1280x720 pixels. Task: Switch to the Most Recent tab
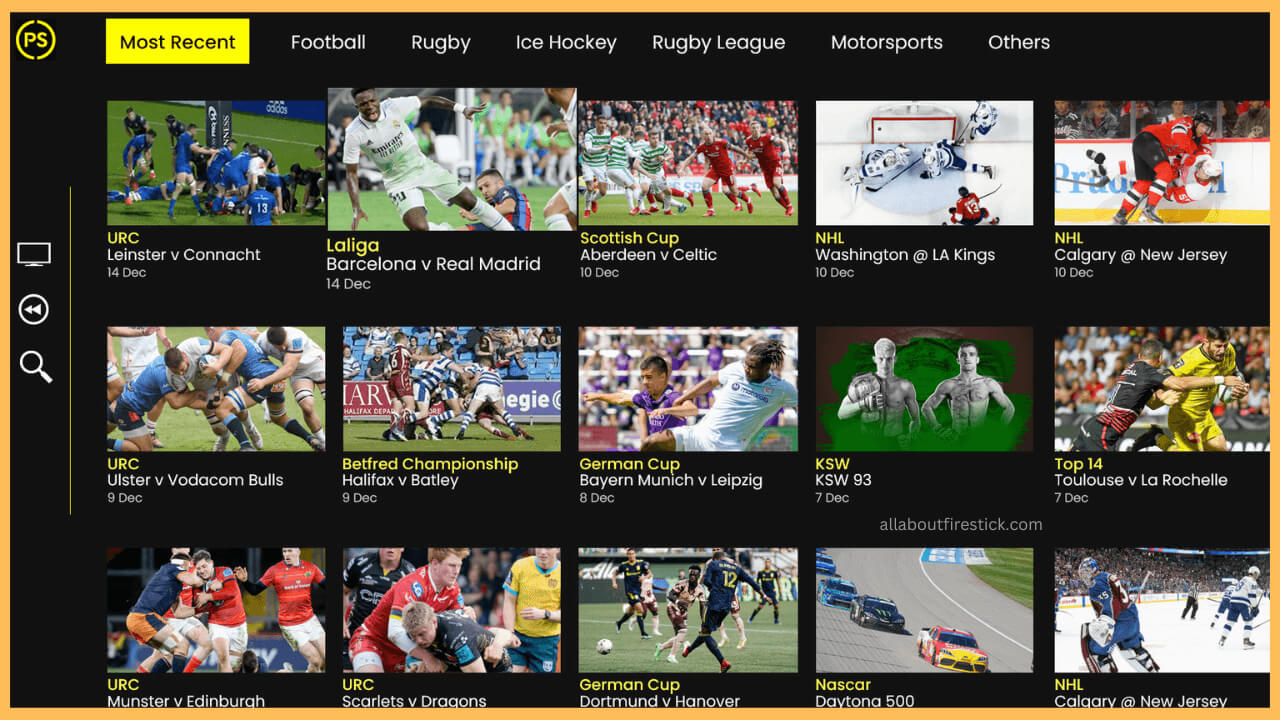[x=177, y=42]
